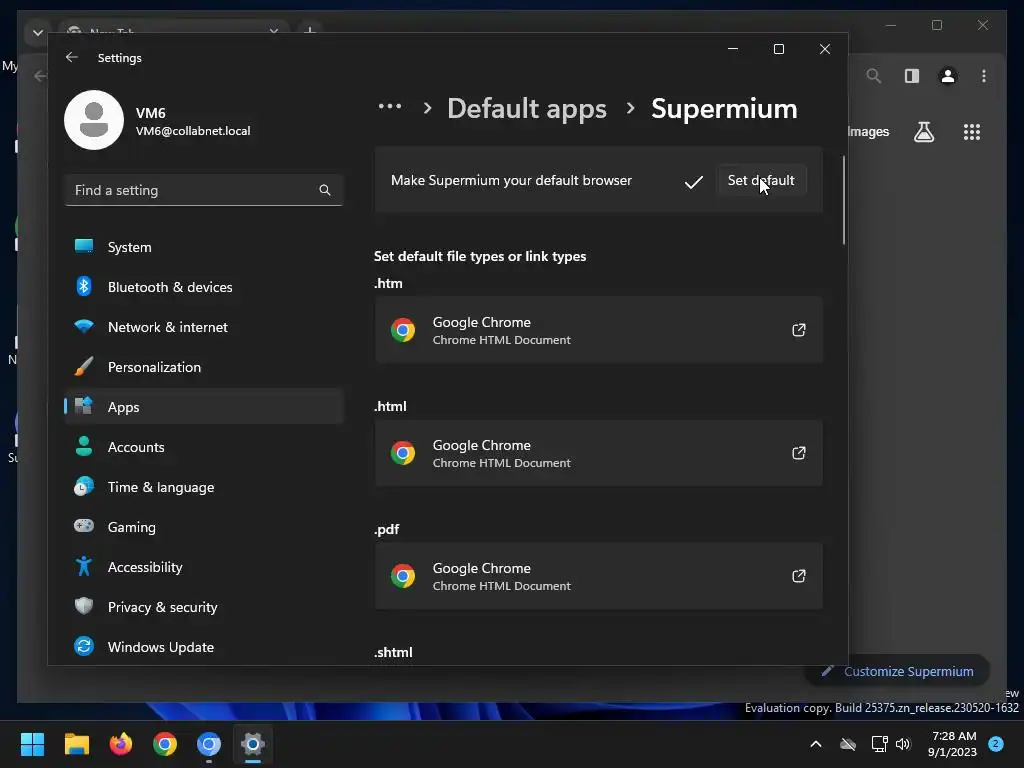This screenshot has width=1024, height=768.
Task: Click the Settings page vertical scrollbar
Action: [844, 200]
